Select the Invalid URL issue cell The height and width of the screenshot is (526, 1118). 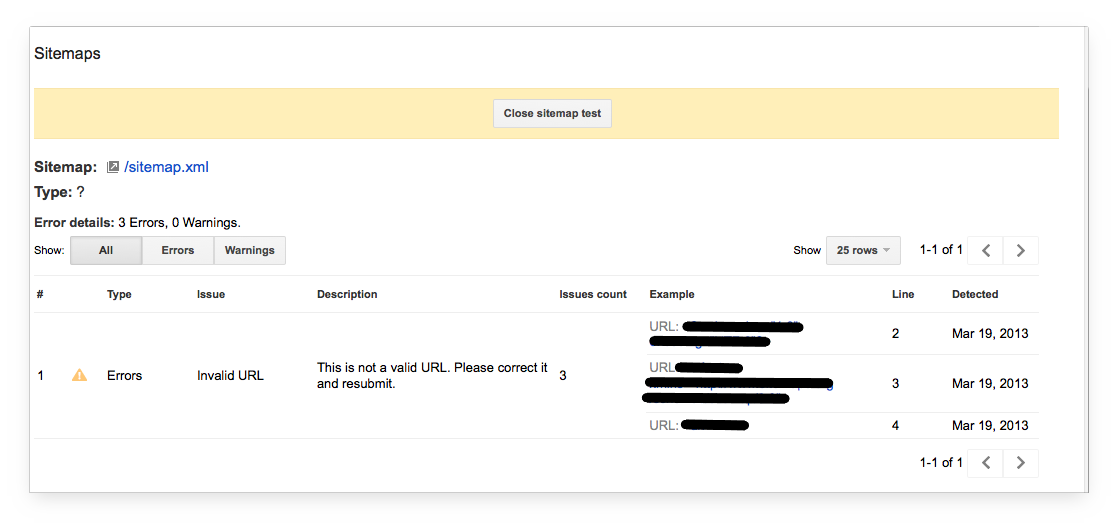[x=230, y=376]
